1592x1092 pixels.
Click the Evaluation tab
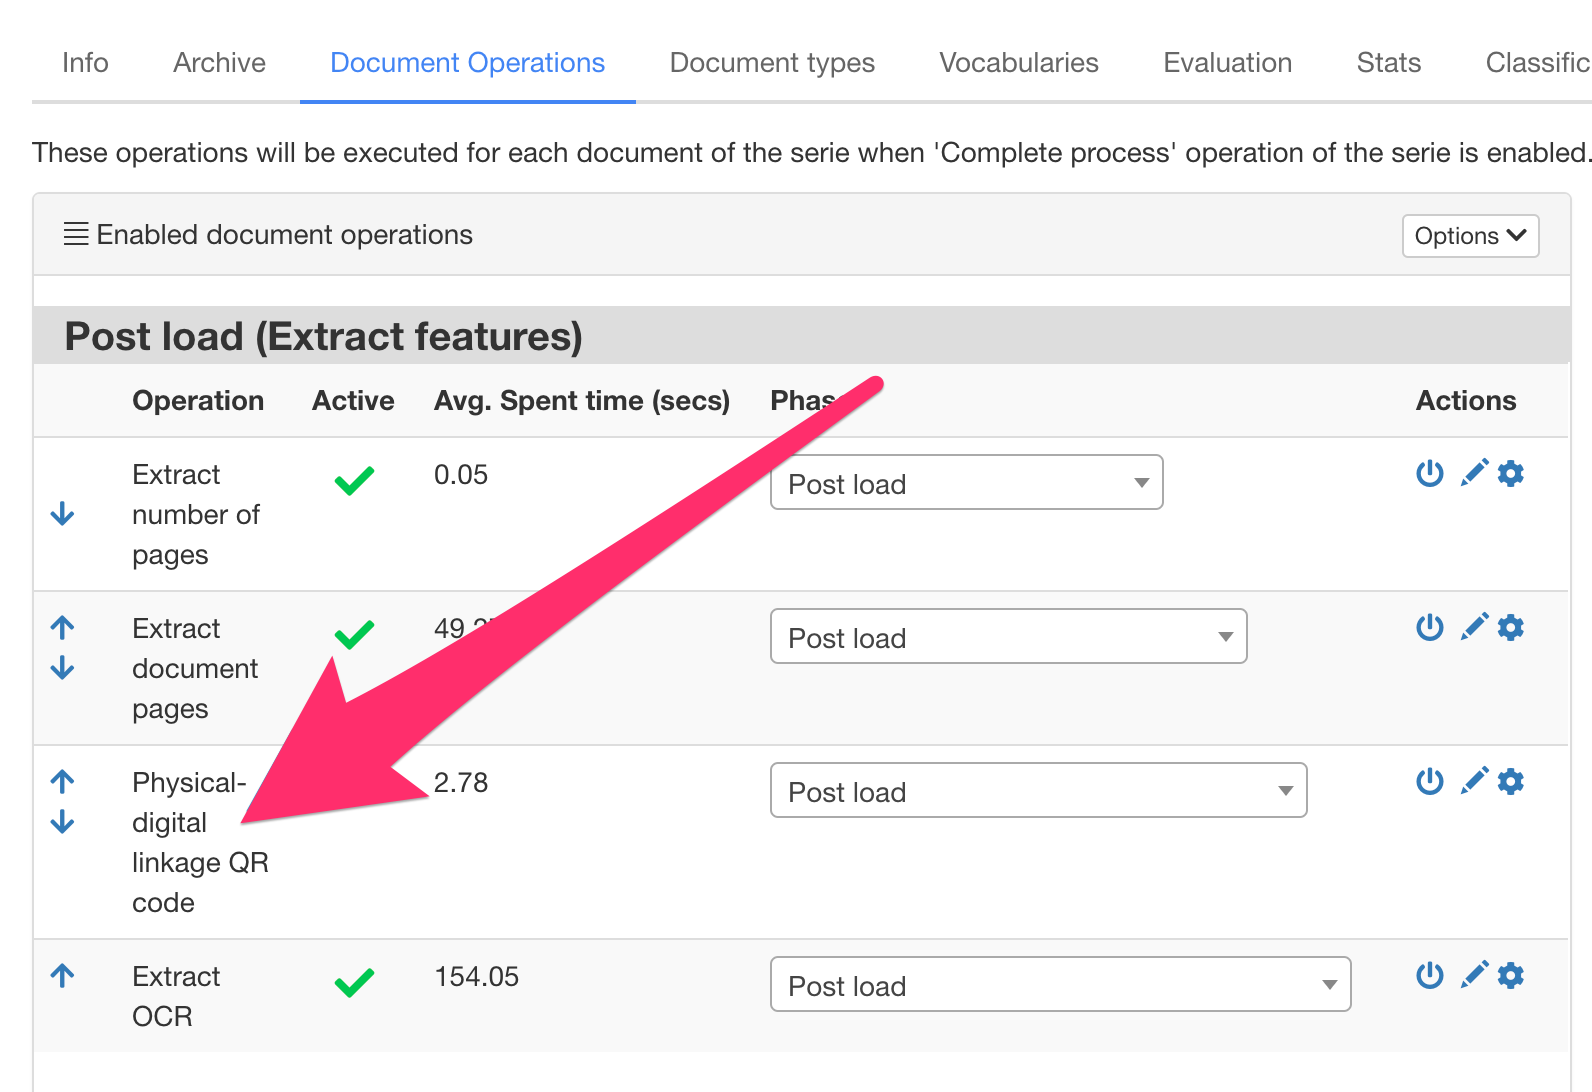coord(1227,63)
